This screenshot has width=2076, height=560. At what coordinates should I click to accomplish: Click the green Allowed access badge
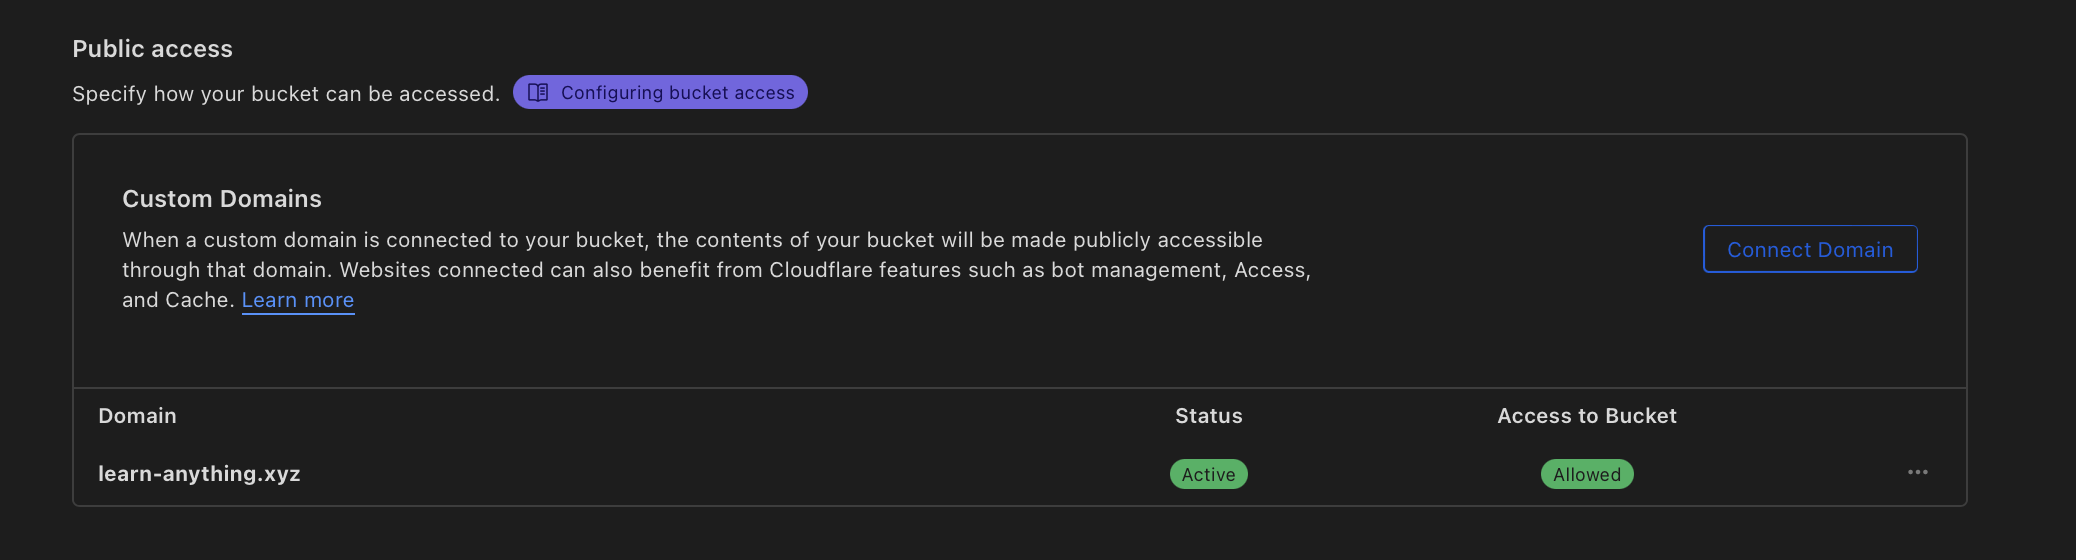pos(1586,474)
